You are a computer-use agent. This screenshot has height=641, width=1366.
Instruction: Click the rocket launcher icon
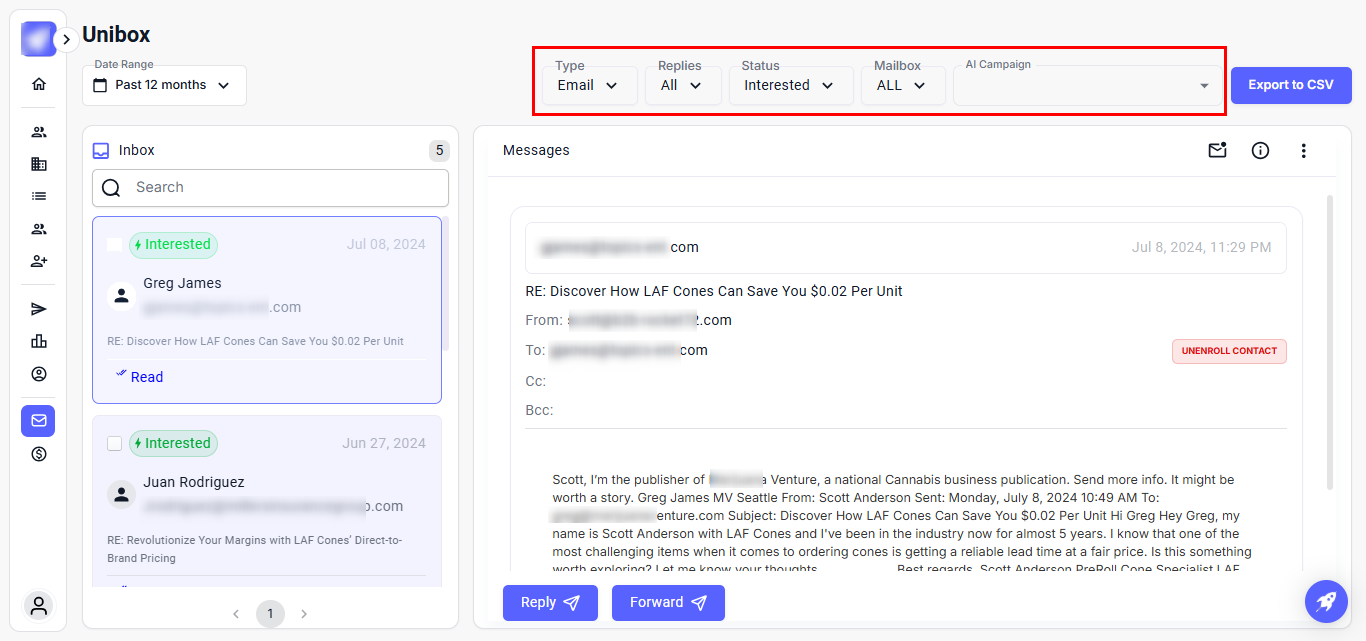(1326, 601)
